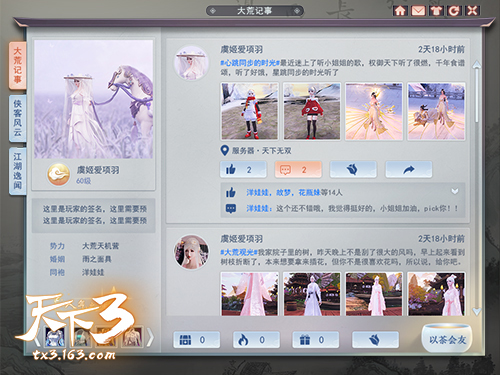Viewport: 500px width, 375px height.
Task: Expand the likes list chevron
Action: 455,192
